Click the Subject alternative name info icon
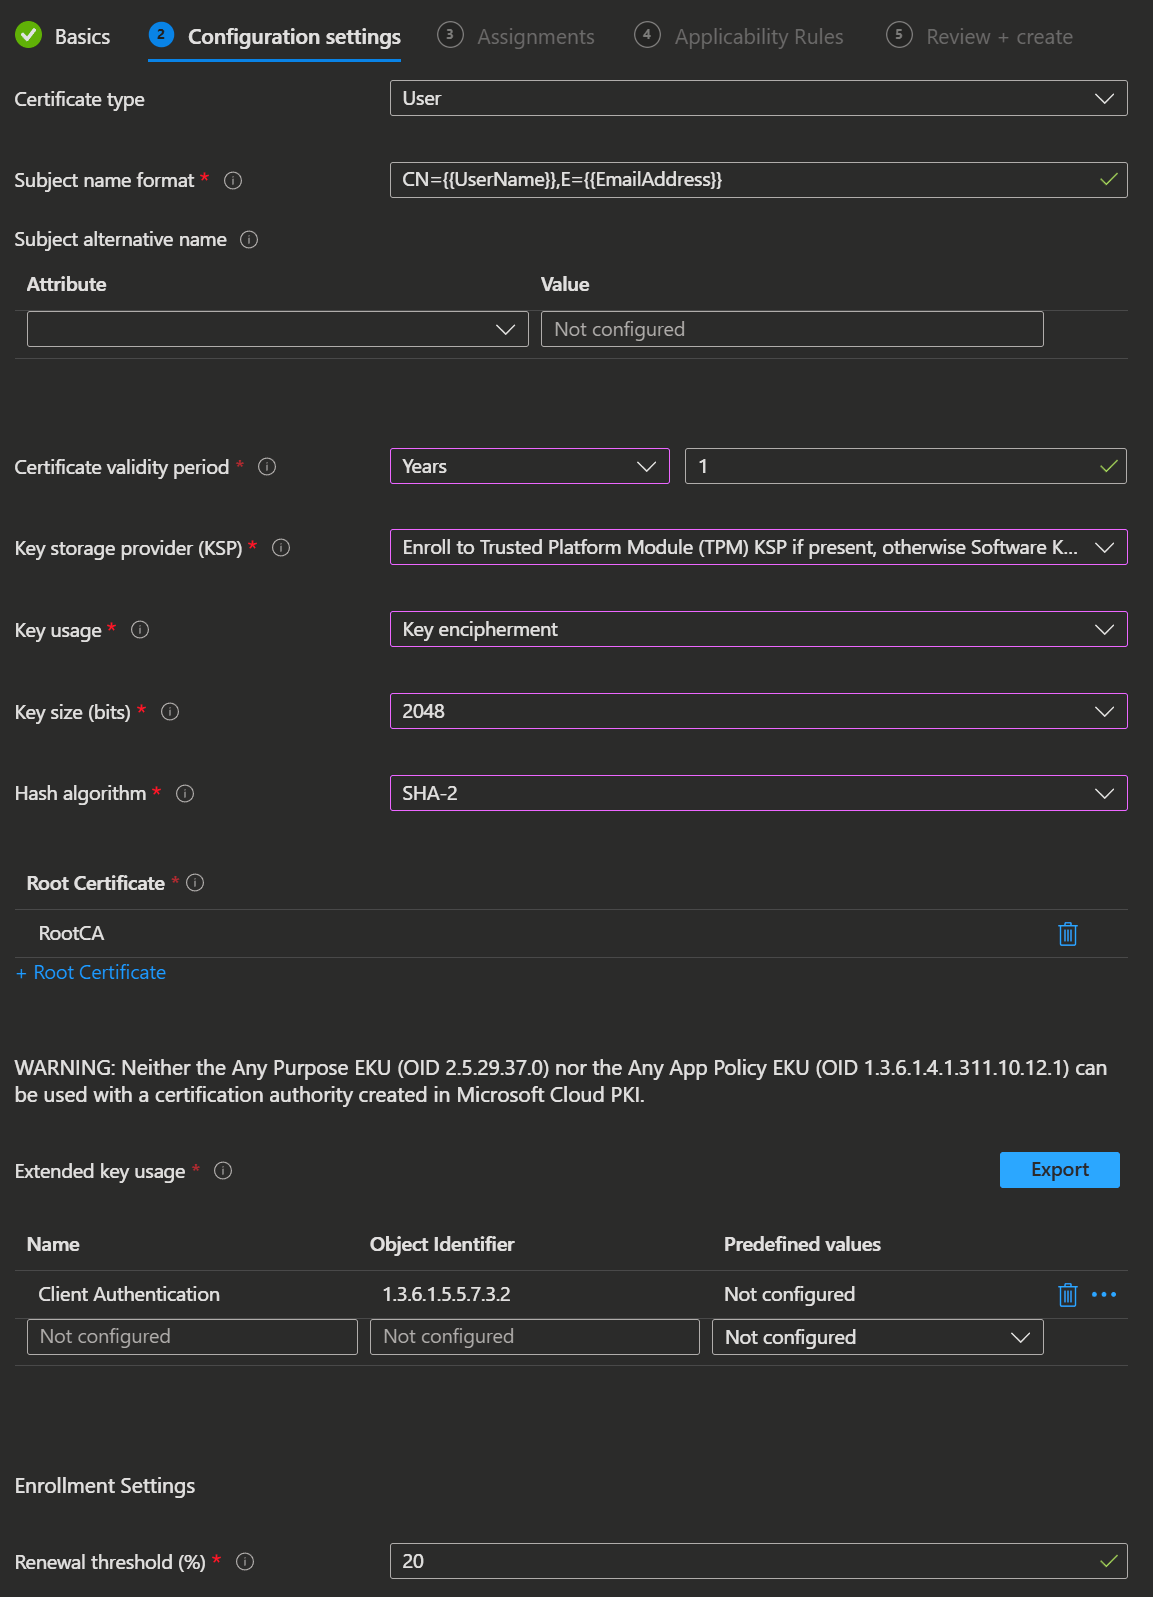The width and height of the screenshot is (1153, 1597). (249, 240)
